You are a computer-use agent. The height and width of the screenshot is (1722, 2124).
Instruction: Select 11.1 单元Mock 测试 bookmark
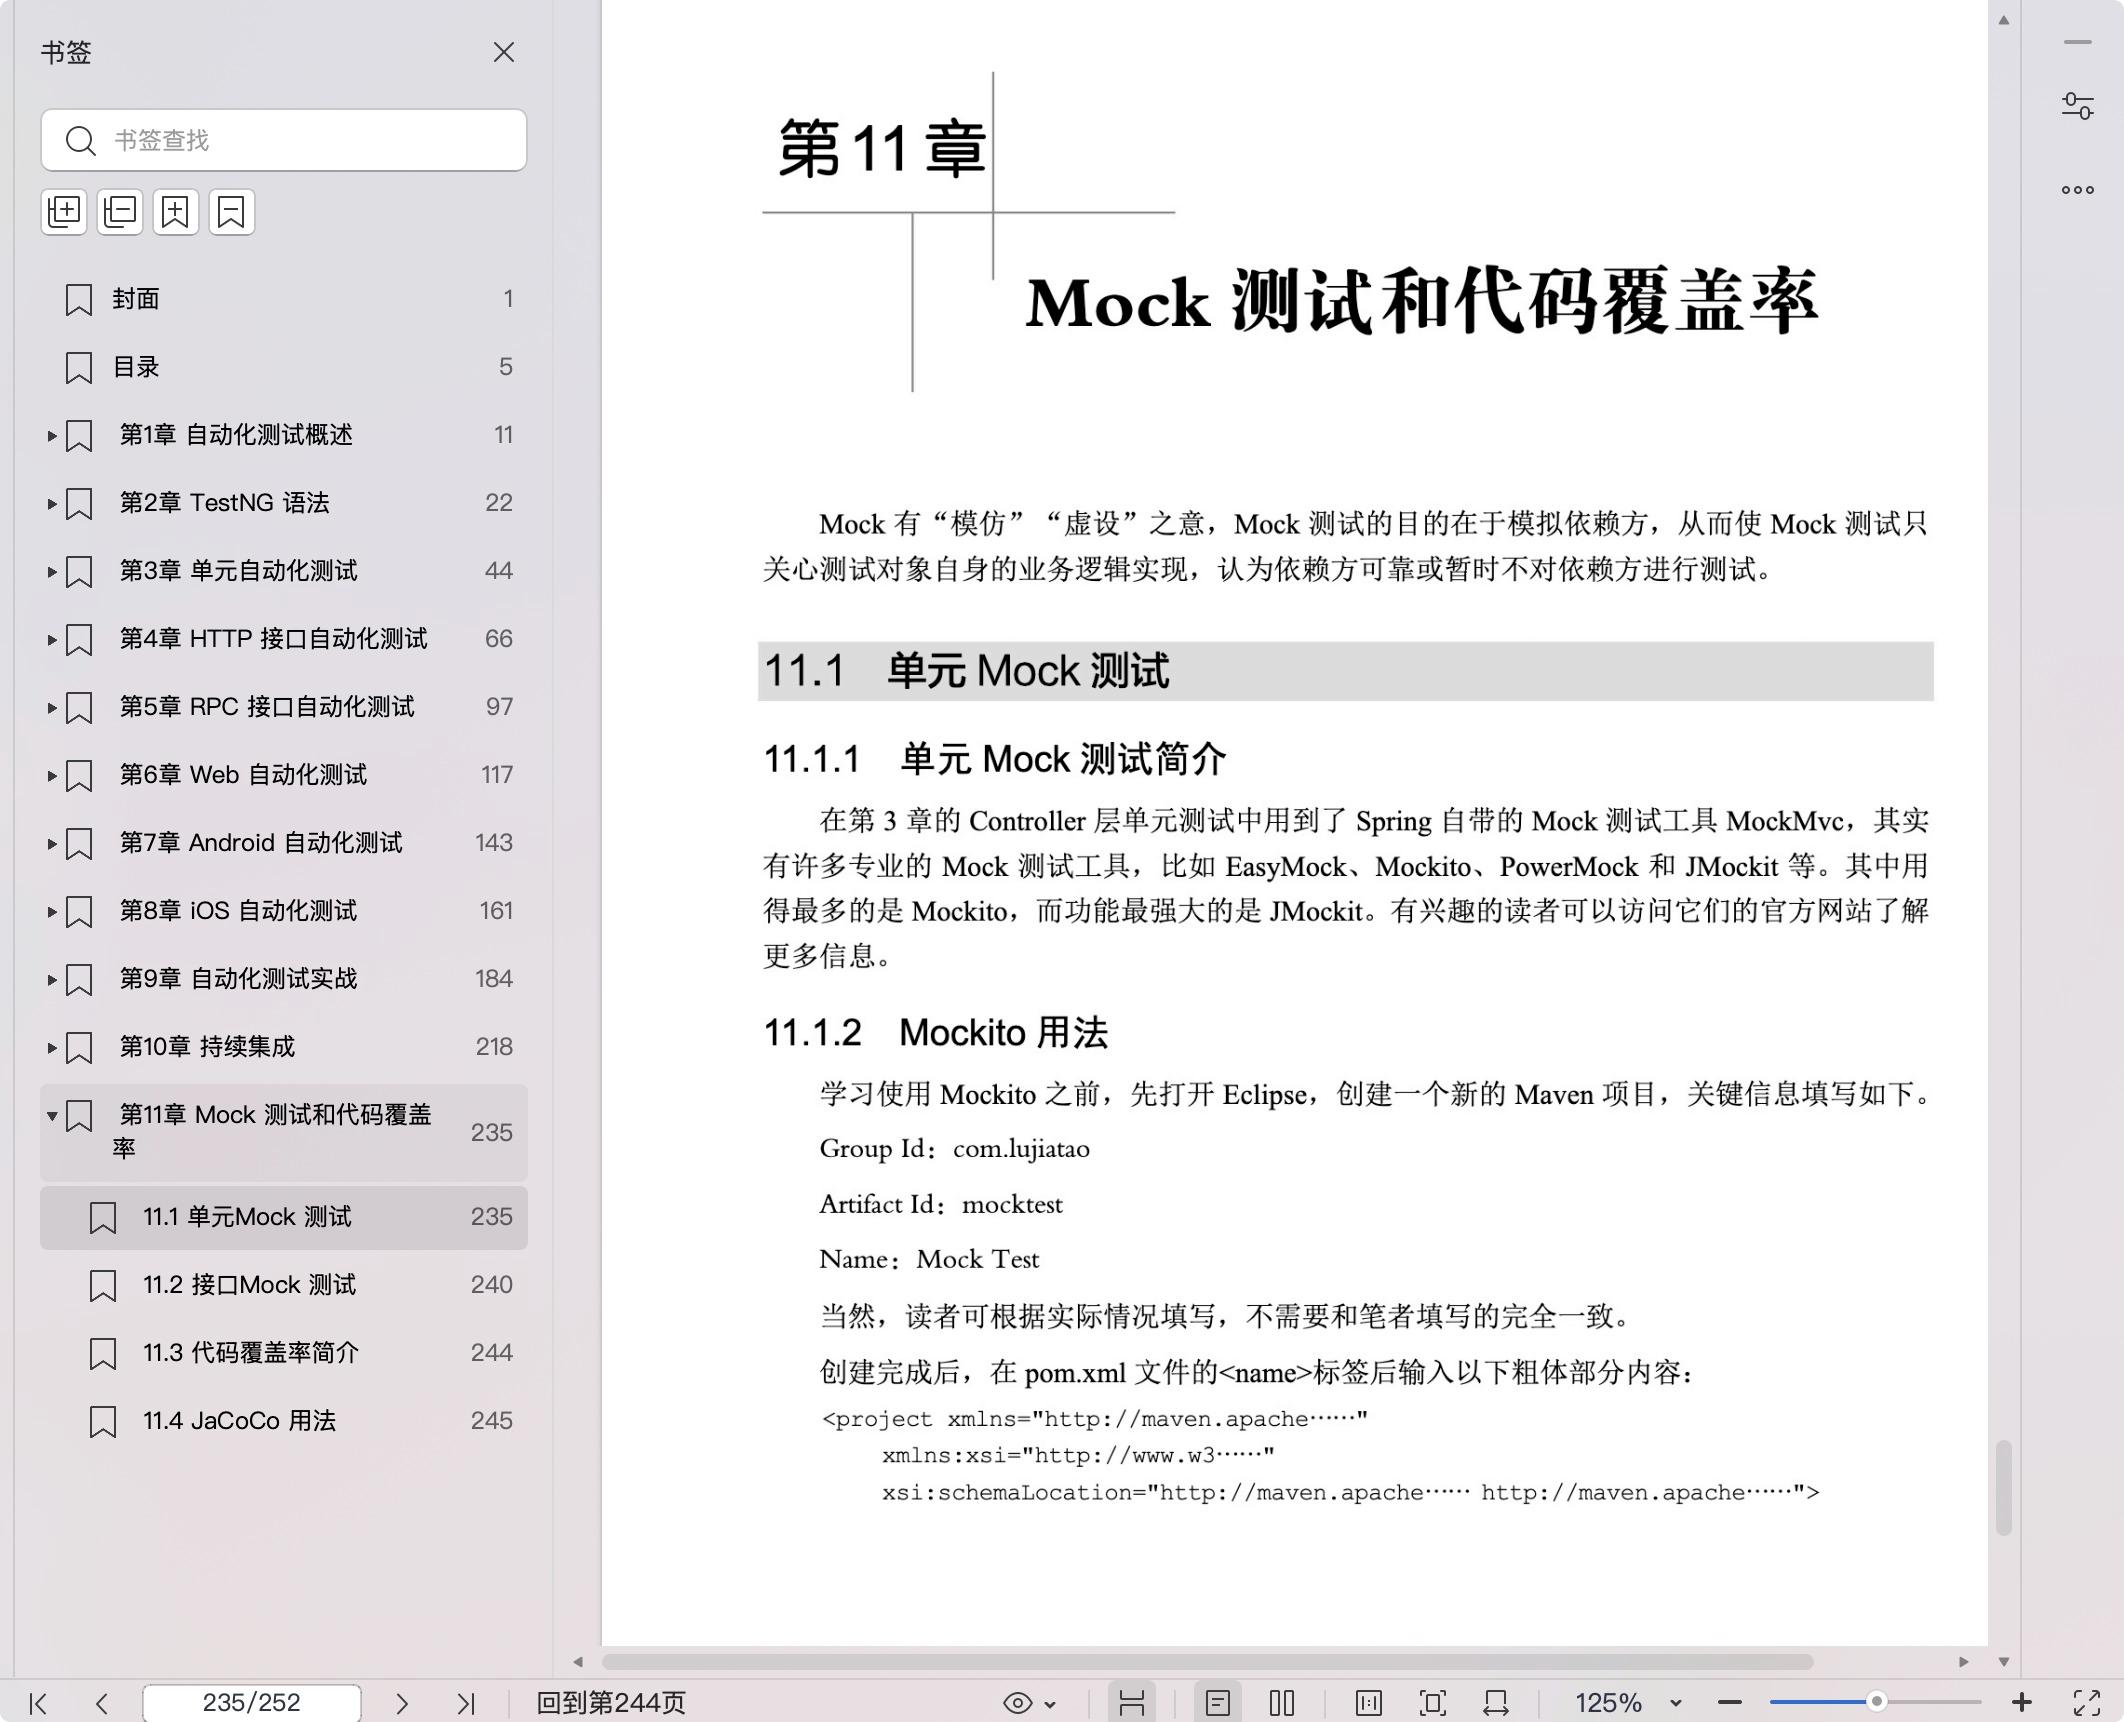point(284,1217)
